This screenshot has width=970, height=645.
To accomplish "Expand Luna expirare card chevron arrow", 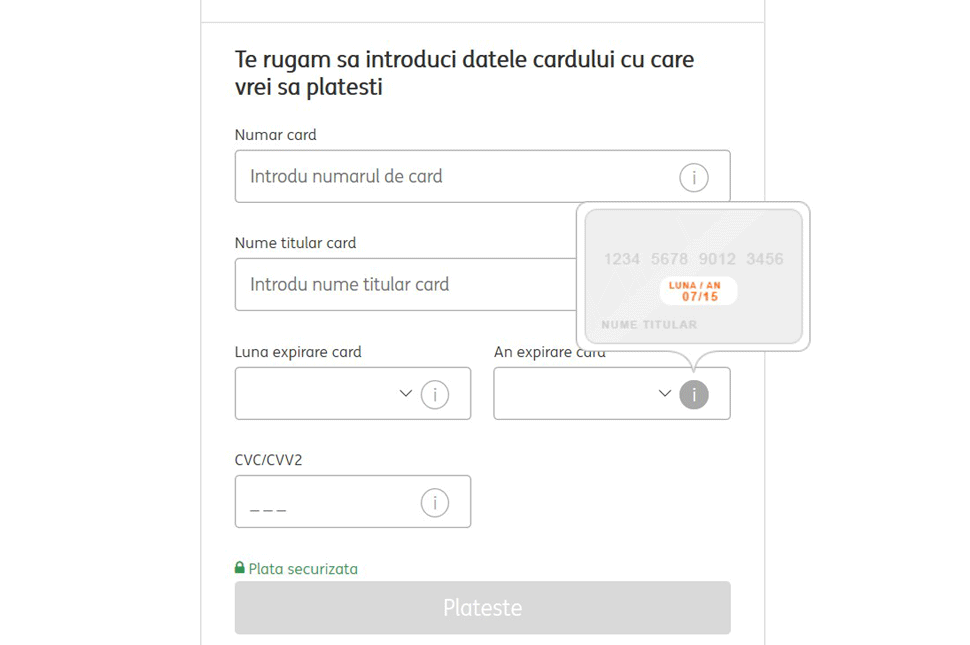I will (405, 393).
